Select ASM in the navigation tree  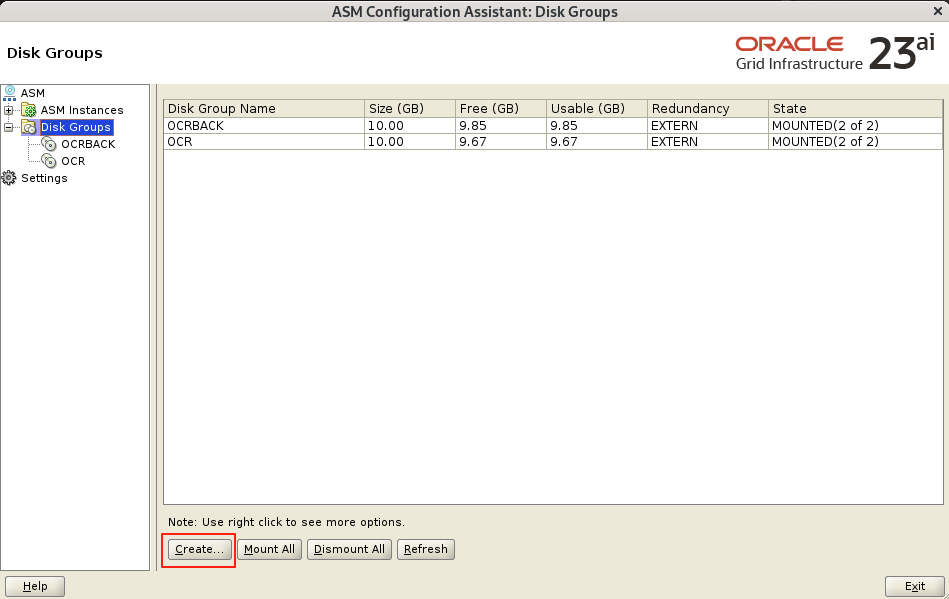point(33,93)
